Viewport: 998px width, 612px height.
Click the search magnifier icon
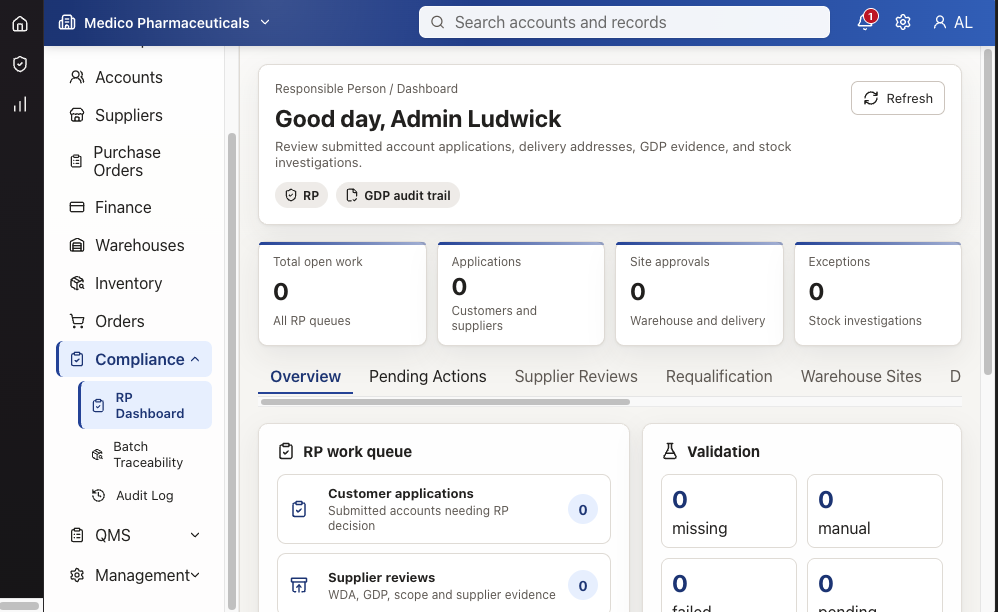[x=437, y=22]
